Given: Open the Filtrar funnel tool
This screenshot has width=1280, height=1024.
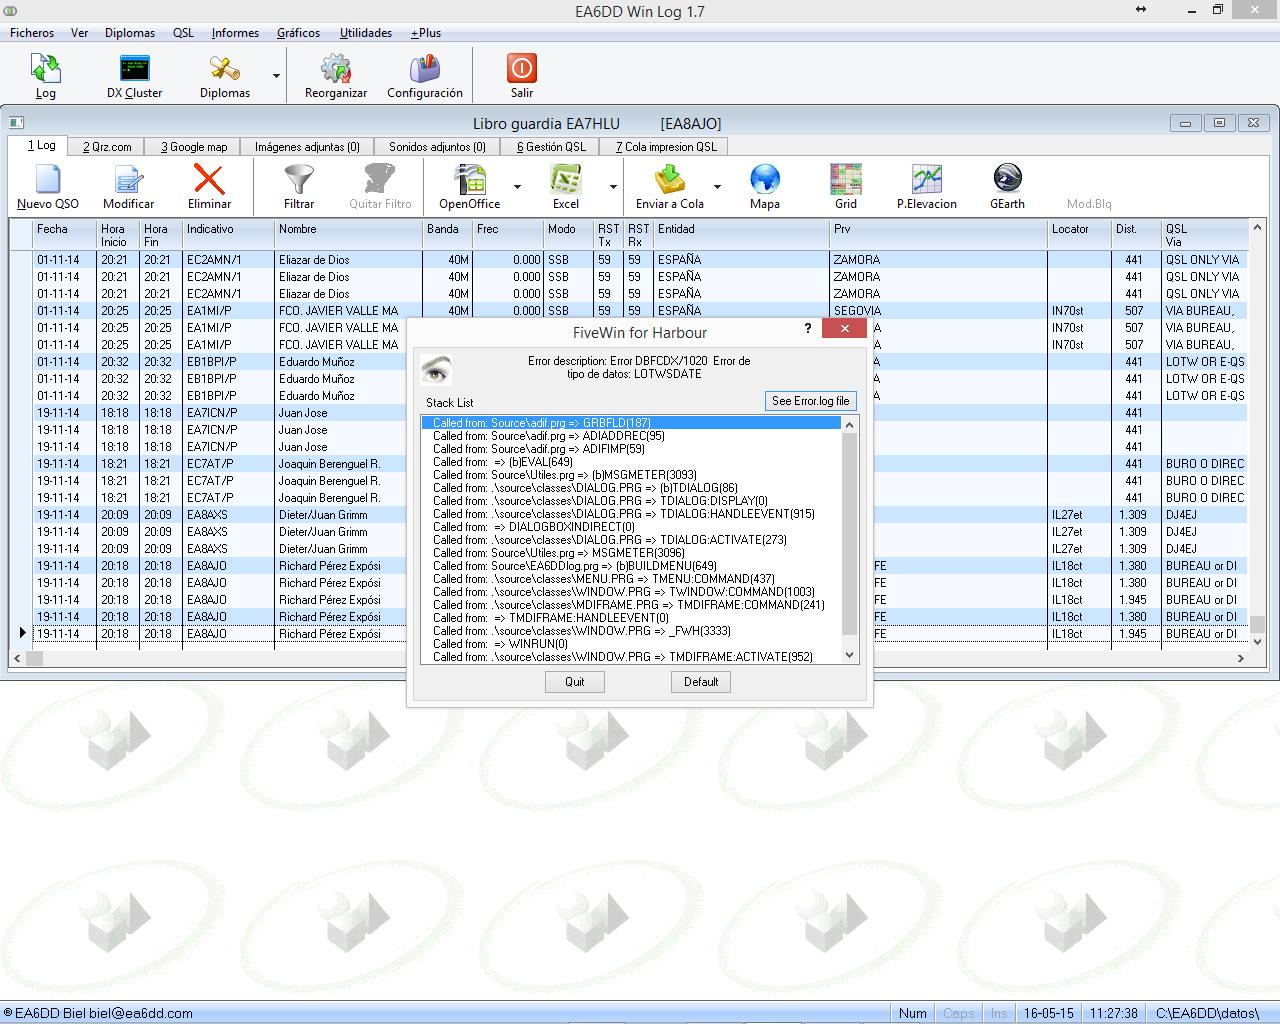Looking at the screenshot, I should pos(298,187).
